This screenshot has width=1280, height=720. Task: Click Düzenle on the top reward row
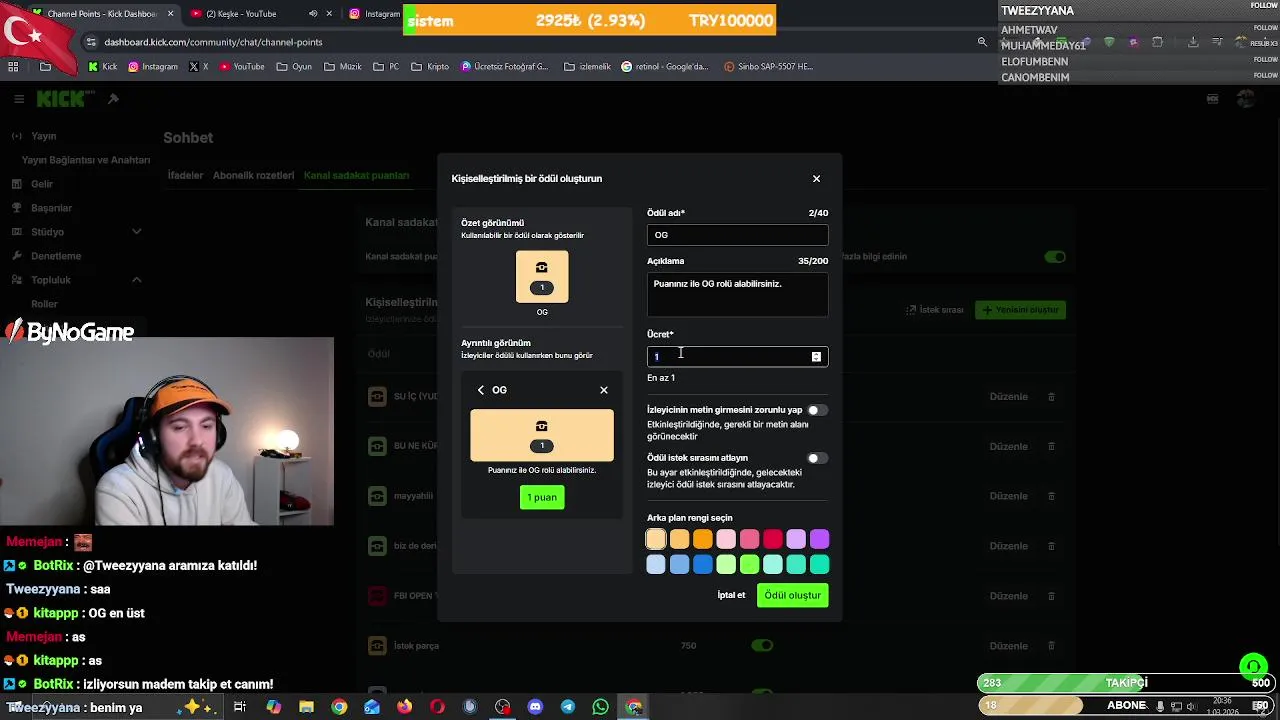(1008, 397)
